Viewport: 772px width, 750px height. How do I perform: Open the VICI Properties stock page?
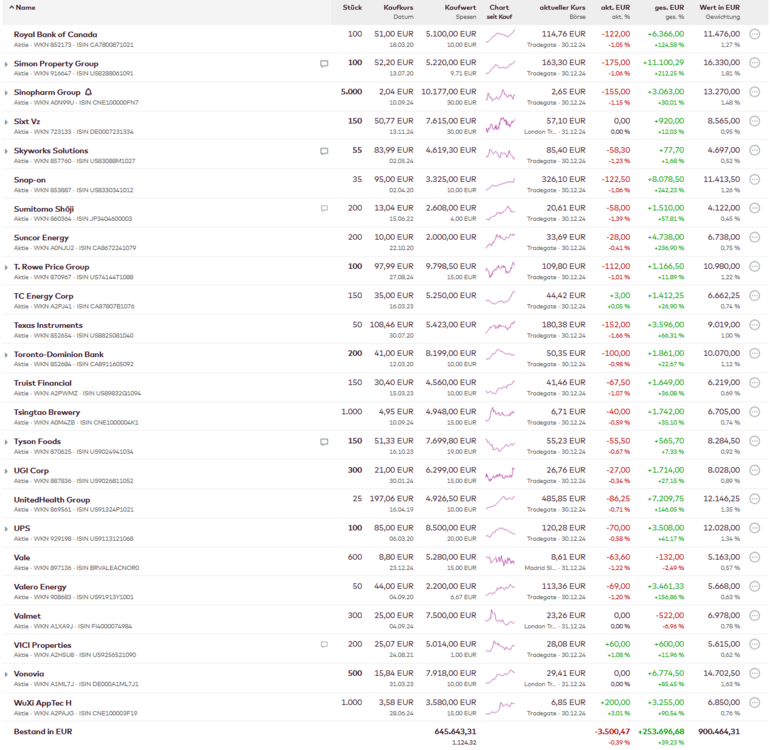pos(42,645)
